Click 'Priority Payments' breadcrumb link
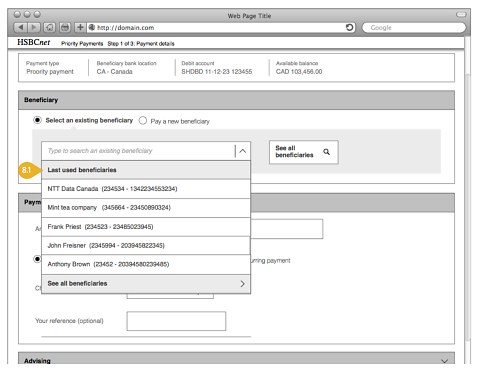Viewport: 479px width, 377px height. click(x=82, y=44)
